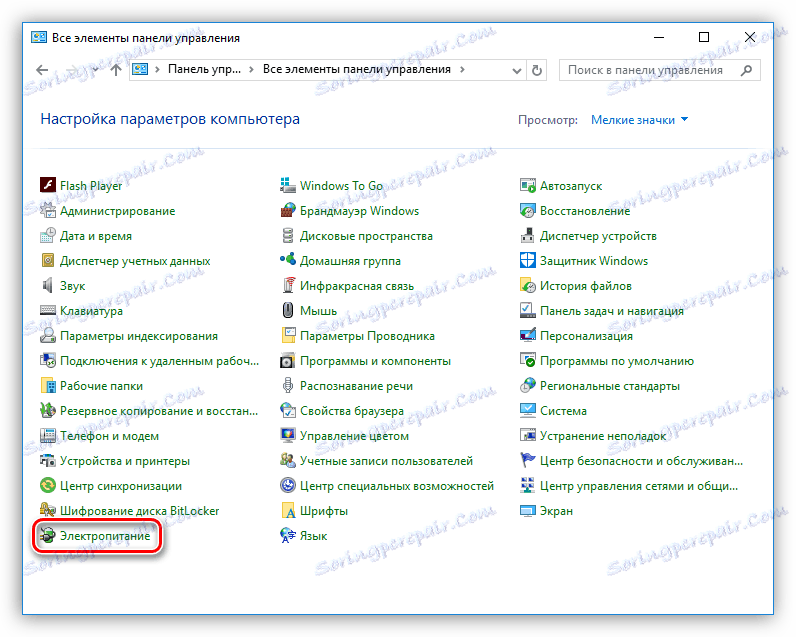Open Параметры индексирования link

click(139, 336)
